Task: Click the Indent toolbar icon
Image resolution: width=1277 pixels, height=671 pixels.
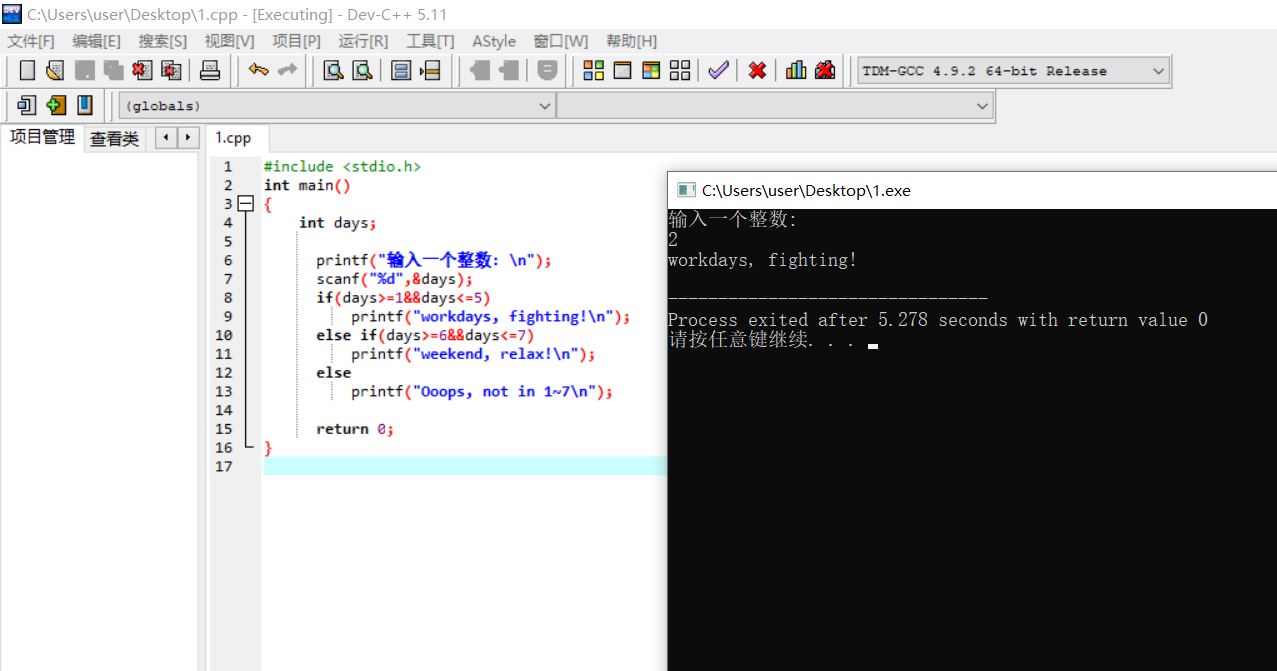Action: pyautogui.click(x=480, y=71)
